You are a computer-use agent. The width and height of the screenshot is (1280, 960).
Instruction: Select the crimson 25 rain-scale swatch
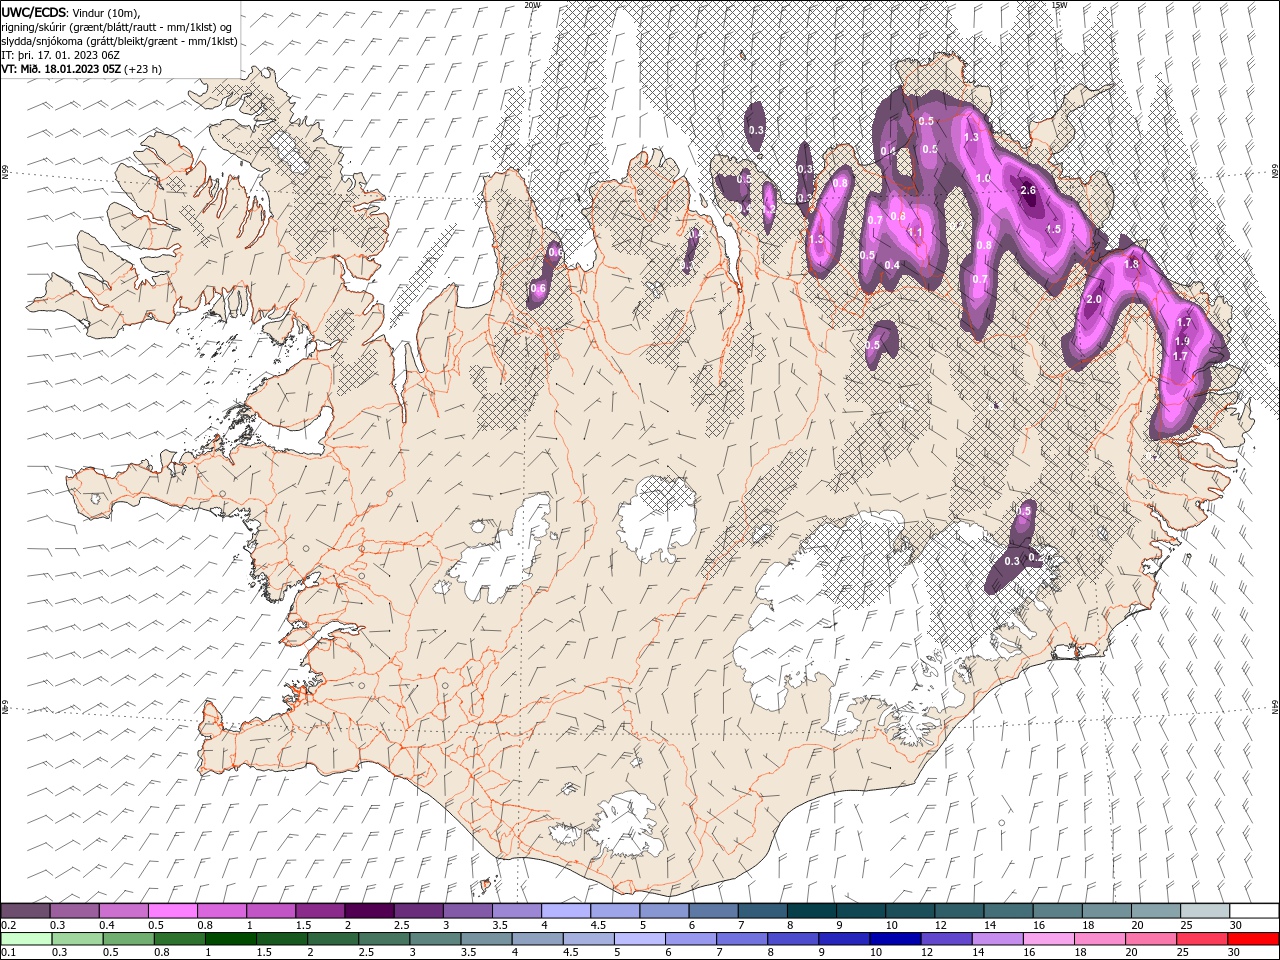pos(1201,939)
